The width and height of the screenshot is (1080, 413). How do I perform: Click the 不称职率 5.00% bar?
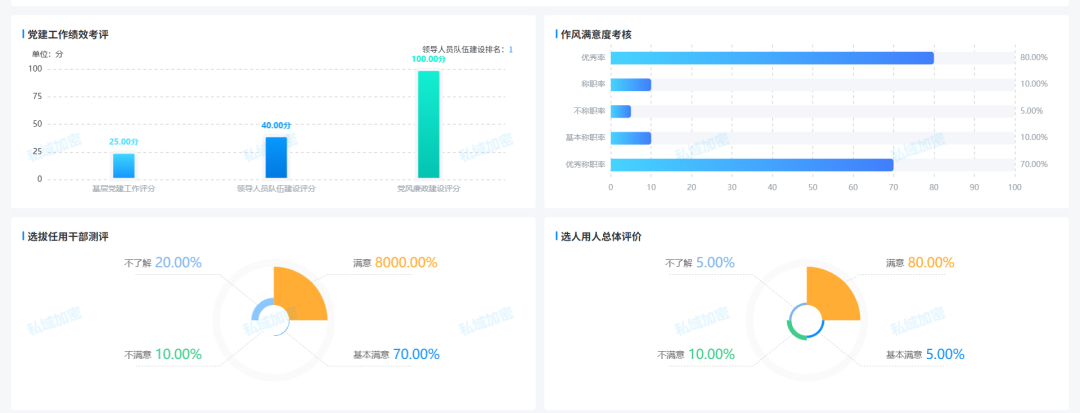[620, 111]
